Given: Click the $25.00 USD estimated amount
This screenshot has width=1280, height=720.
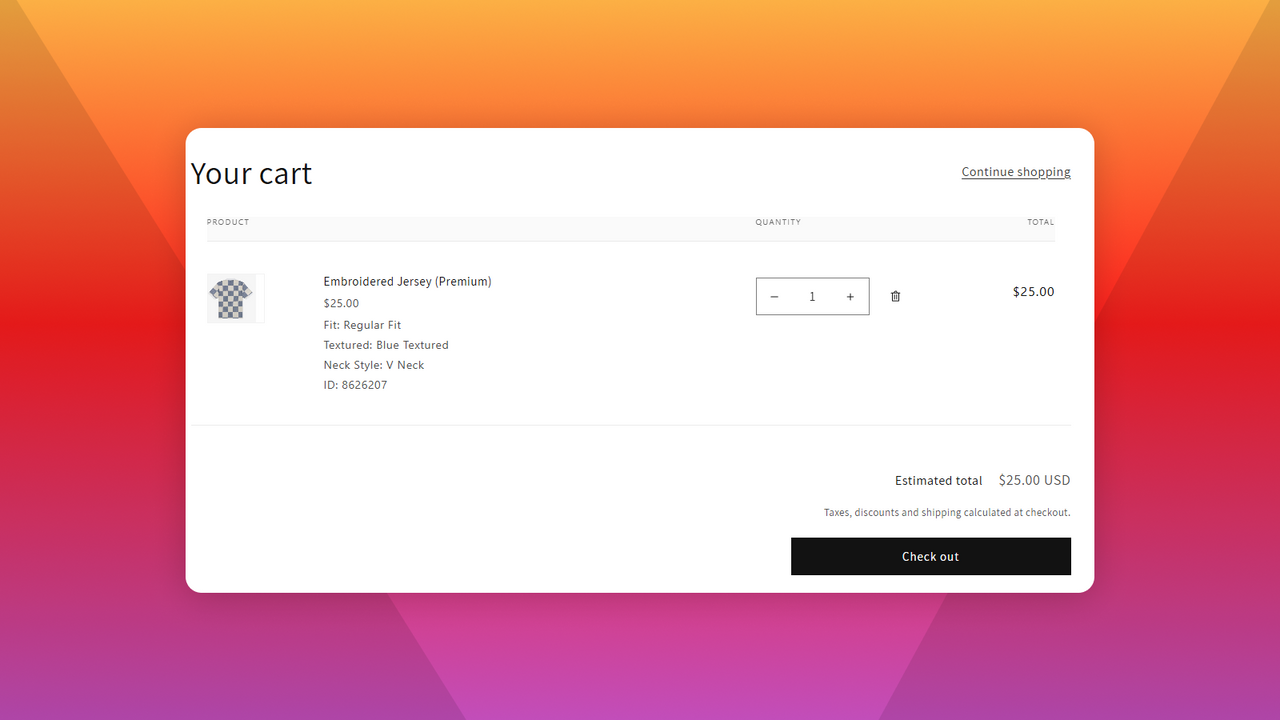Looking at the screenshot, I should (1035, 480).
